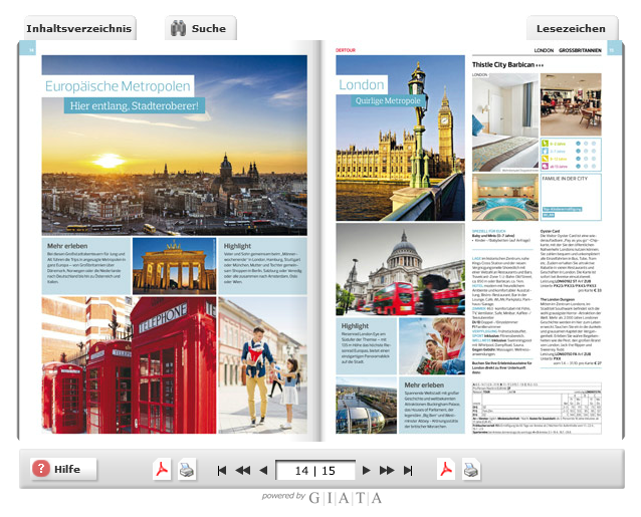The image size is (641, 517).
Task: Click the hotel pool photo
Action: [505, 197]
